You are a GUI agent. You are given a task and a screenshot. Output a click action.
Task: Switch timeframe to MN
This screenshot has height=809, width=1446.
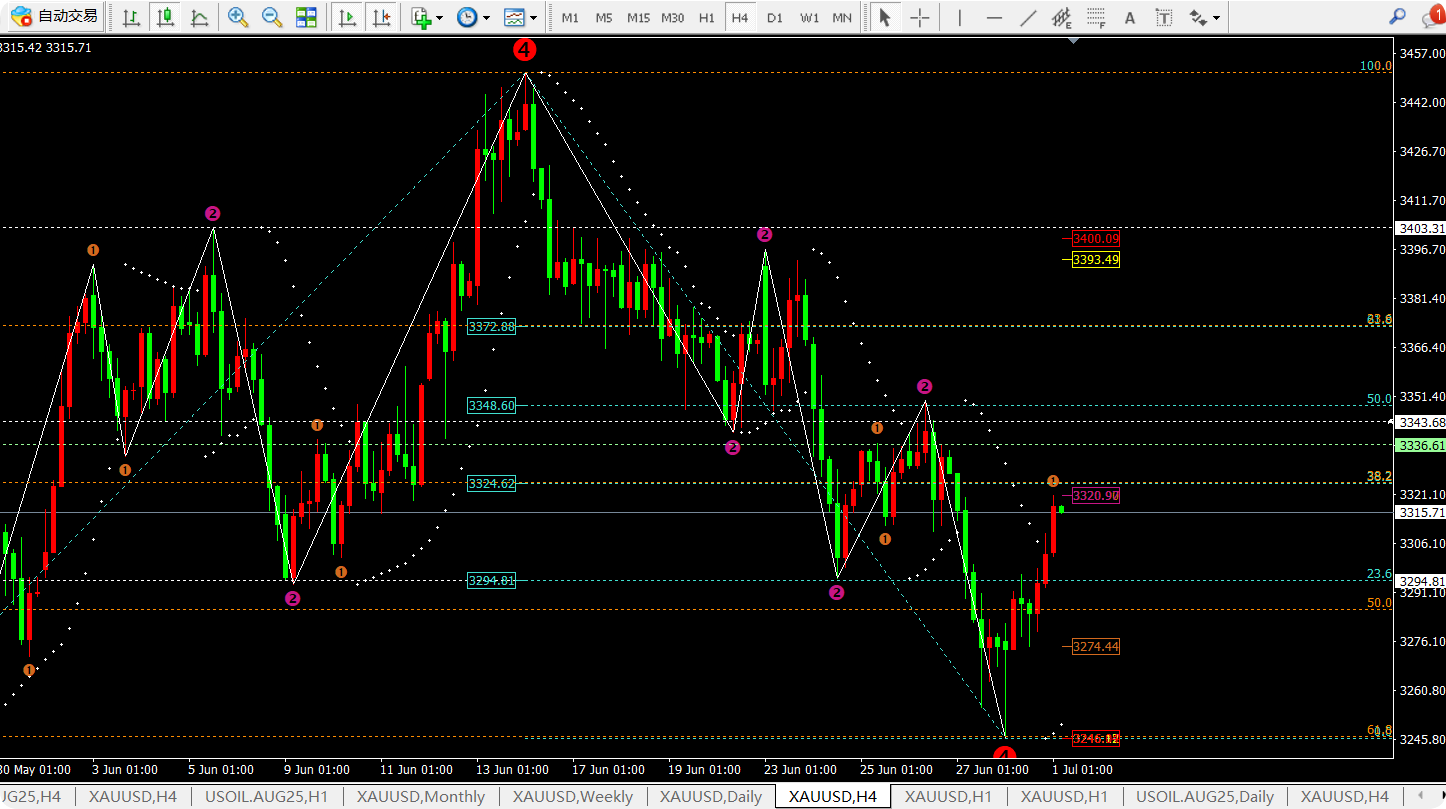pyautogui.click(x=842, y=18)
